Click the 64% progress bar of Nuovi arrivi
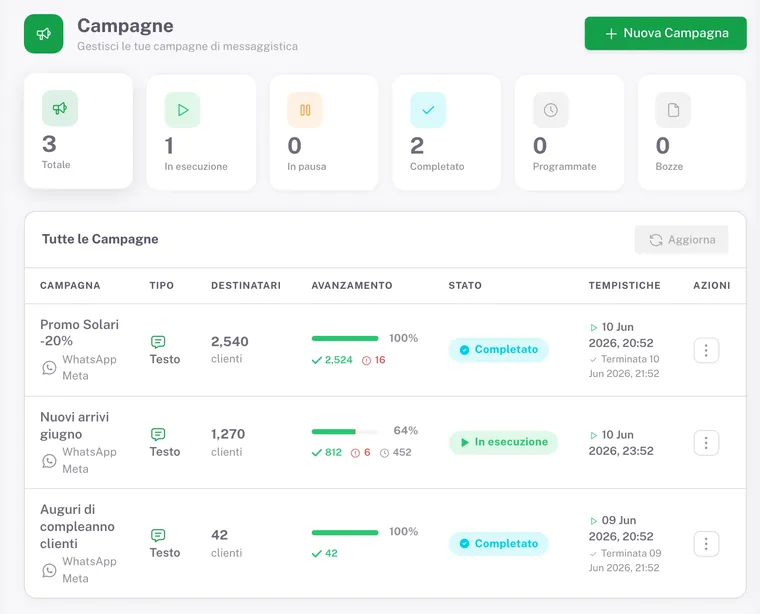760x614 pixels. [345, 431]
